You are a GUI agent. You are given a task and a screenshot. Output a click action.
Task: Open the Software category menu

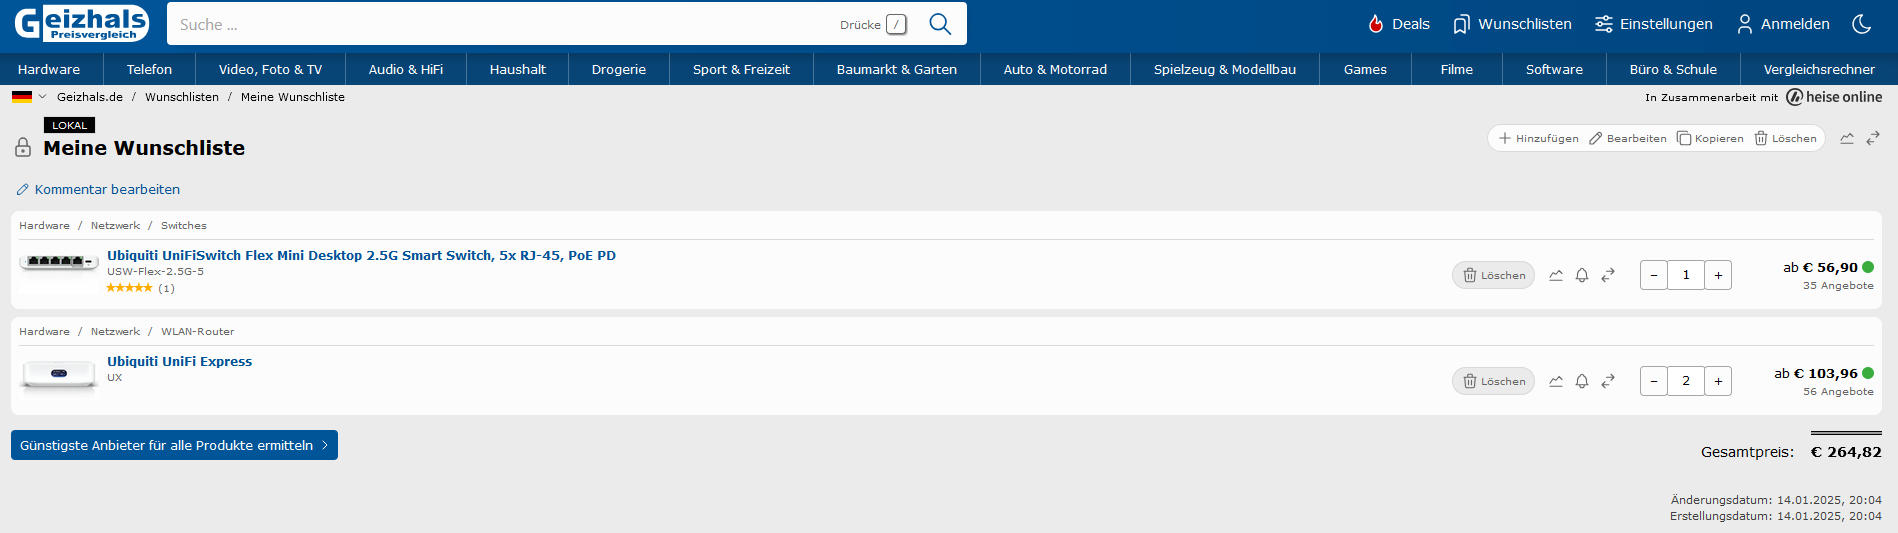[x=1554, y=69]
